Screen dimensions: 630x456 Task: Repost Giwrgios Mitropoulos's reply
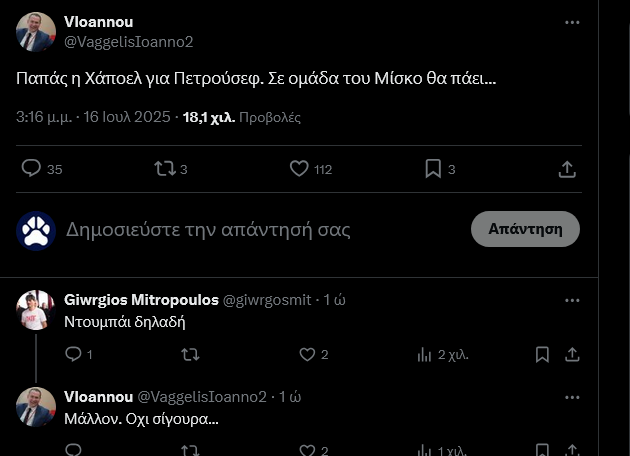pyautogui.click(x=190, y=354)
